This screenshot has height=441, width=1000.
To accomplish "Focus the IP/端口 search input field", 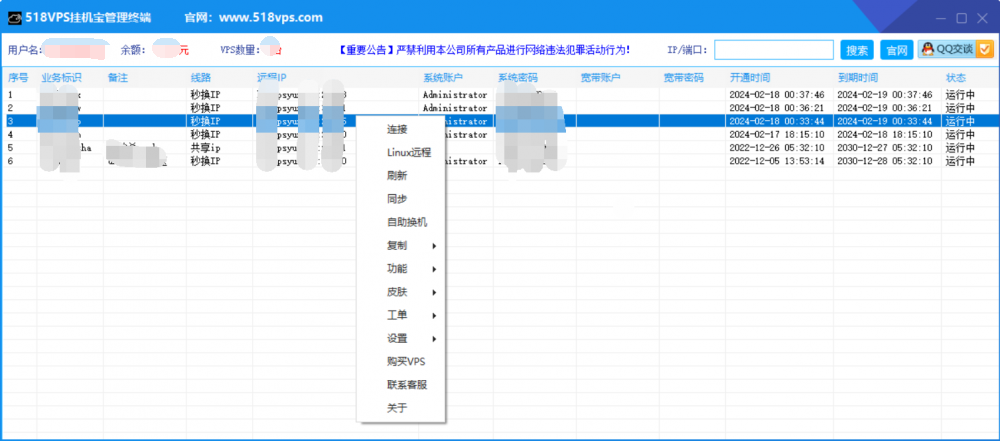I will click(774, 50).
